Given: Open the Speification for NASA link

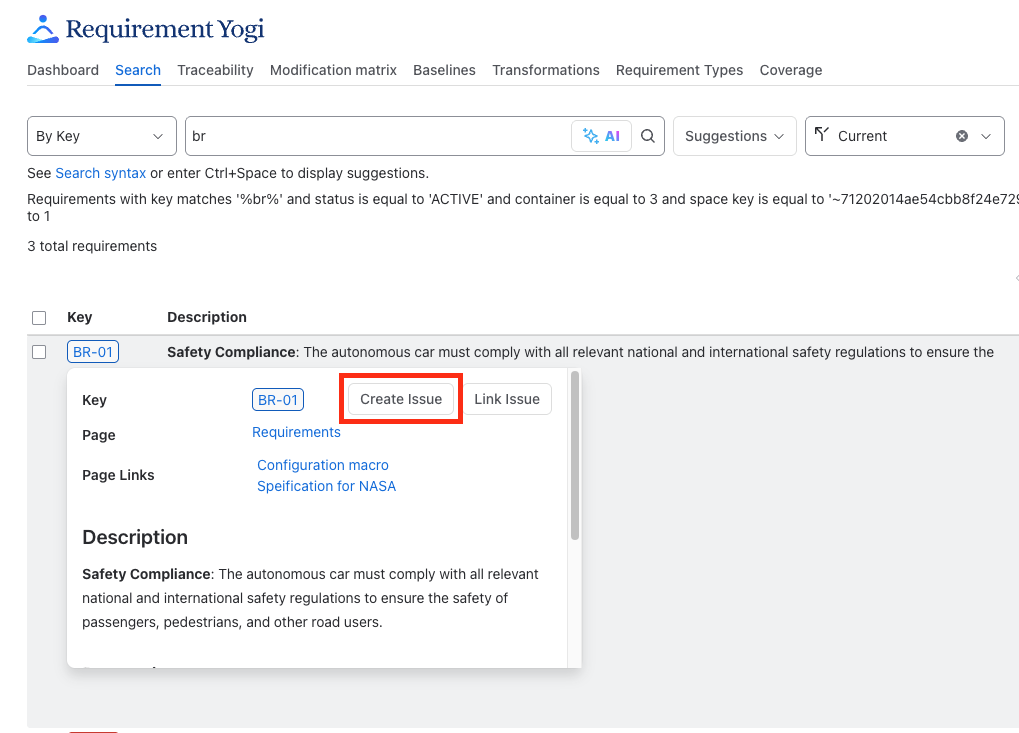Looking at the screenshot, I should [x=326, y=486].
